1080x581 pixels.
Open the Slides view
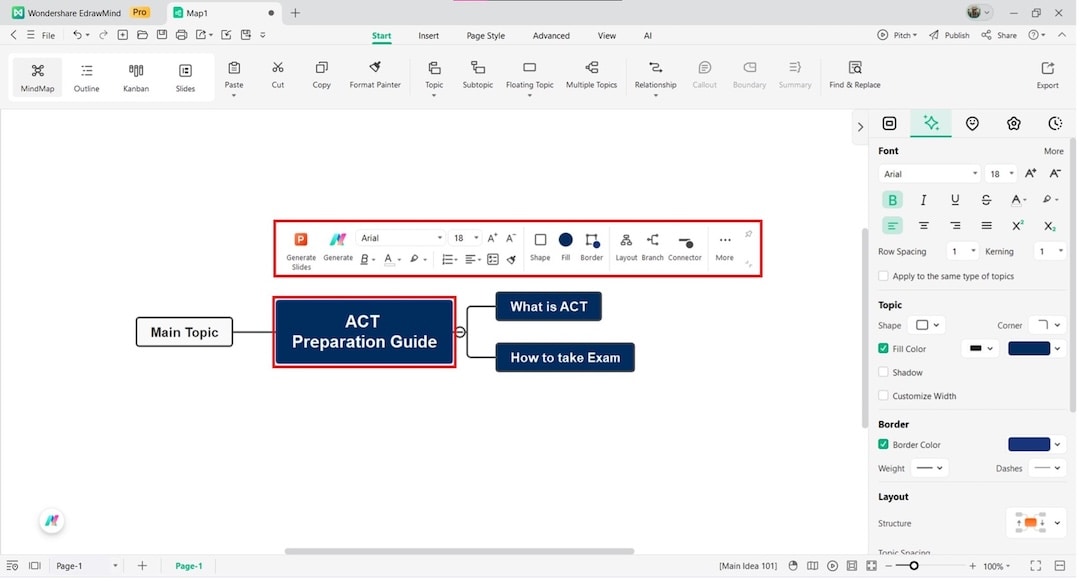(185, 77)
